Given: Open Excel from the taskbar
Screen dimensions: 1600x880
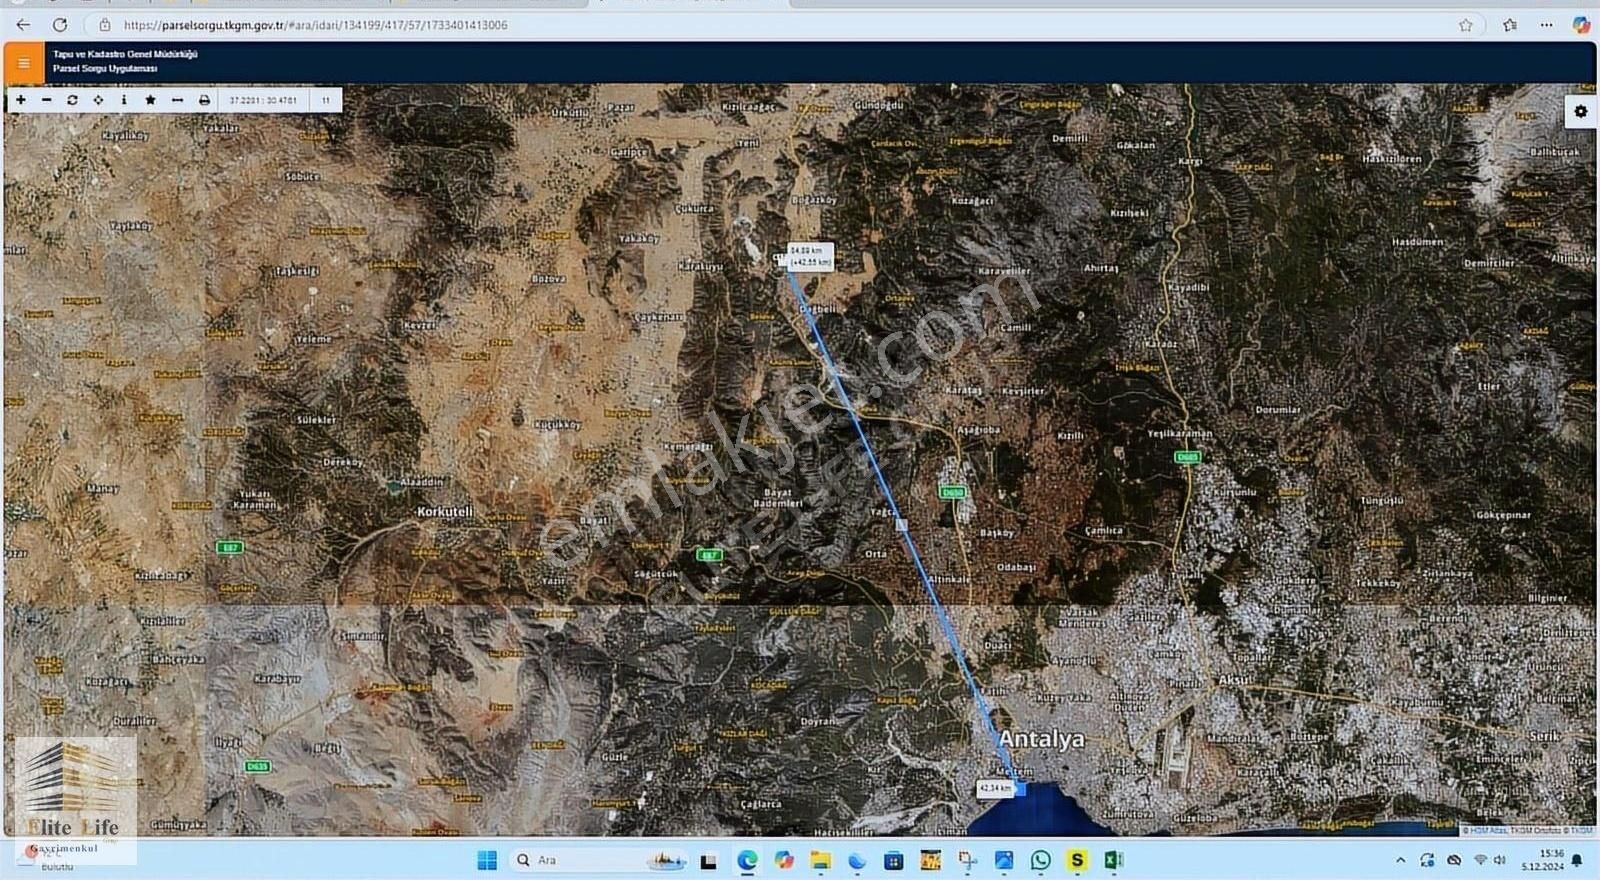Looking at the screenshot, I should [1113, 860].
